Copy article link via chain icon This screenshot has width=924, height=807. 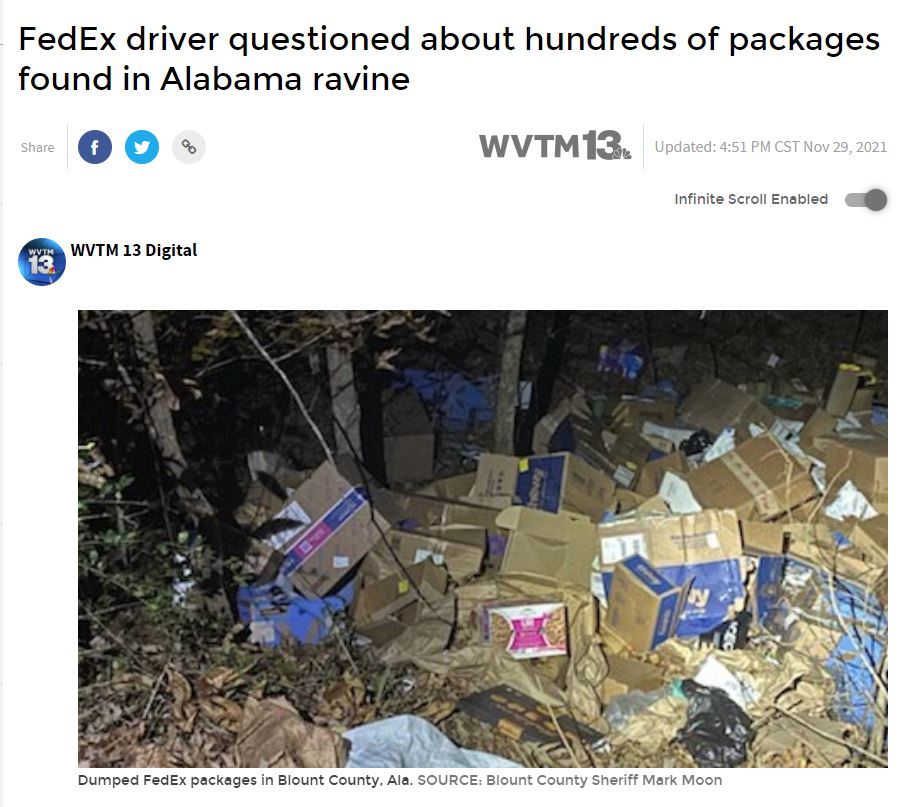(189, 147)
